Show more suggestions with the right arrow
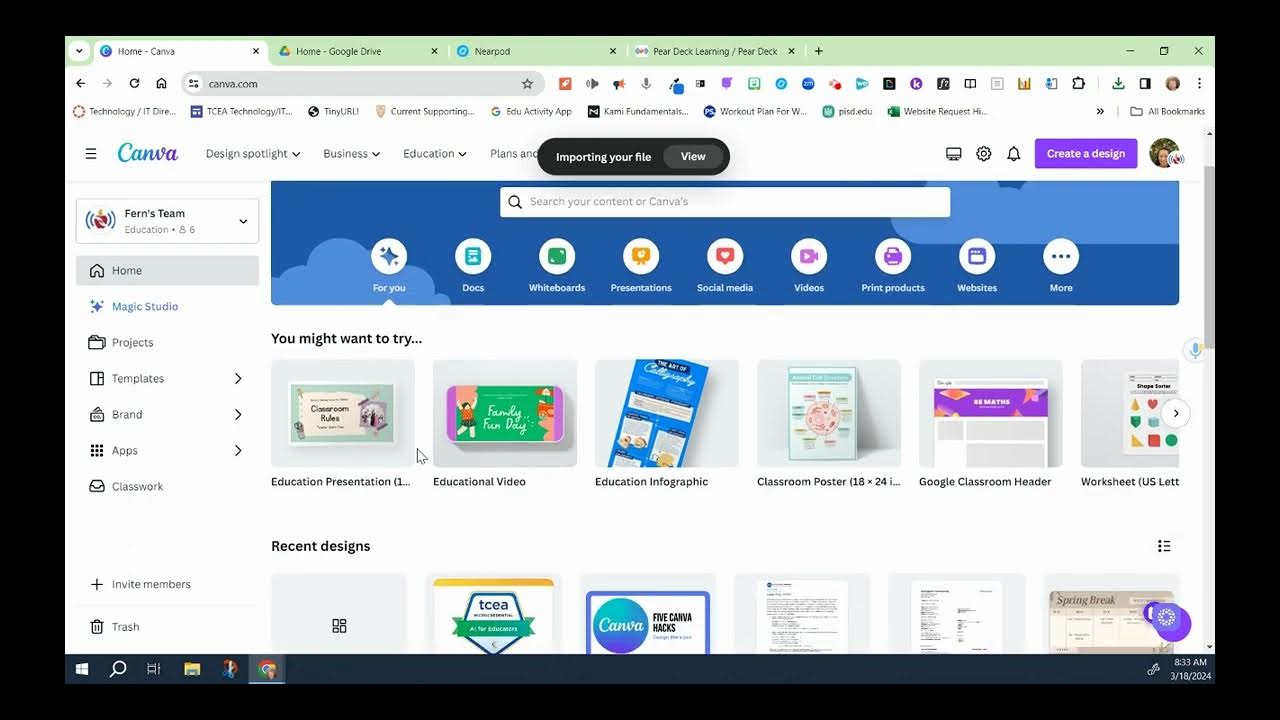 coord(1176,413)
